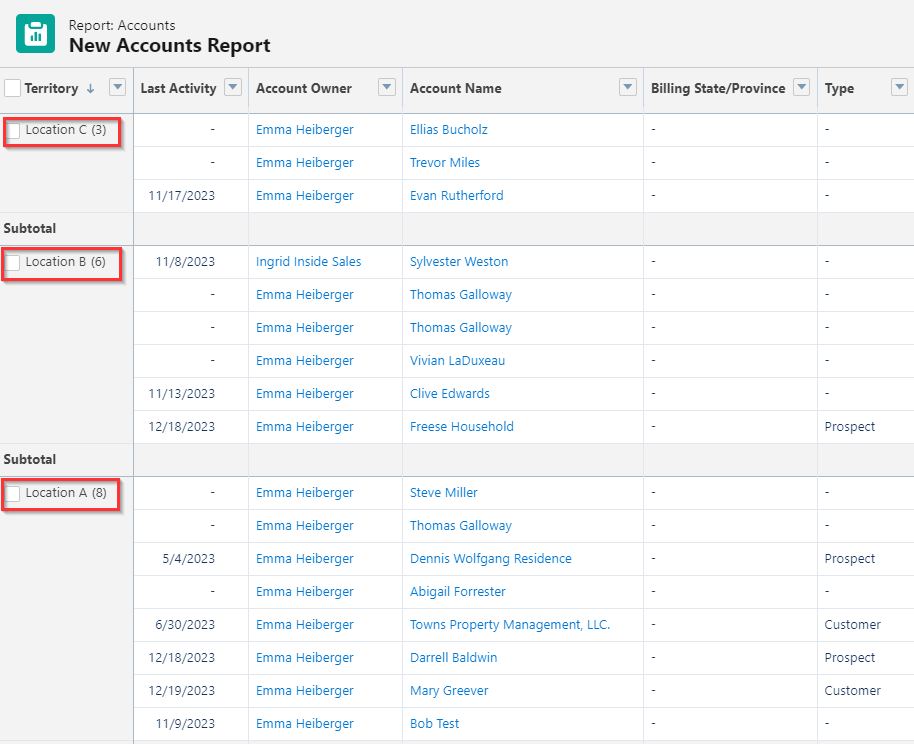Screen dimensions: 914x744
Task: Click the Territory sort arrow icon
Action: pos(90,89)
